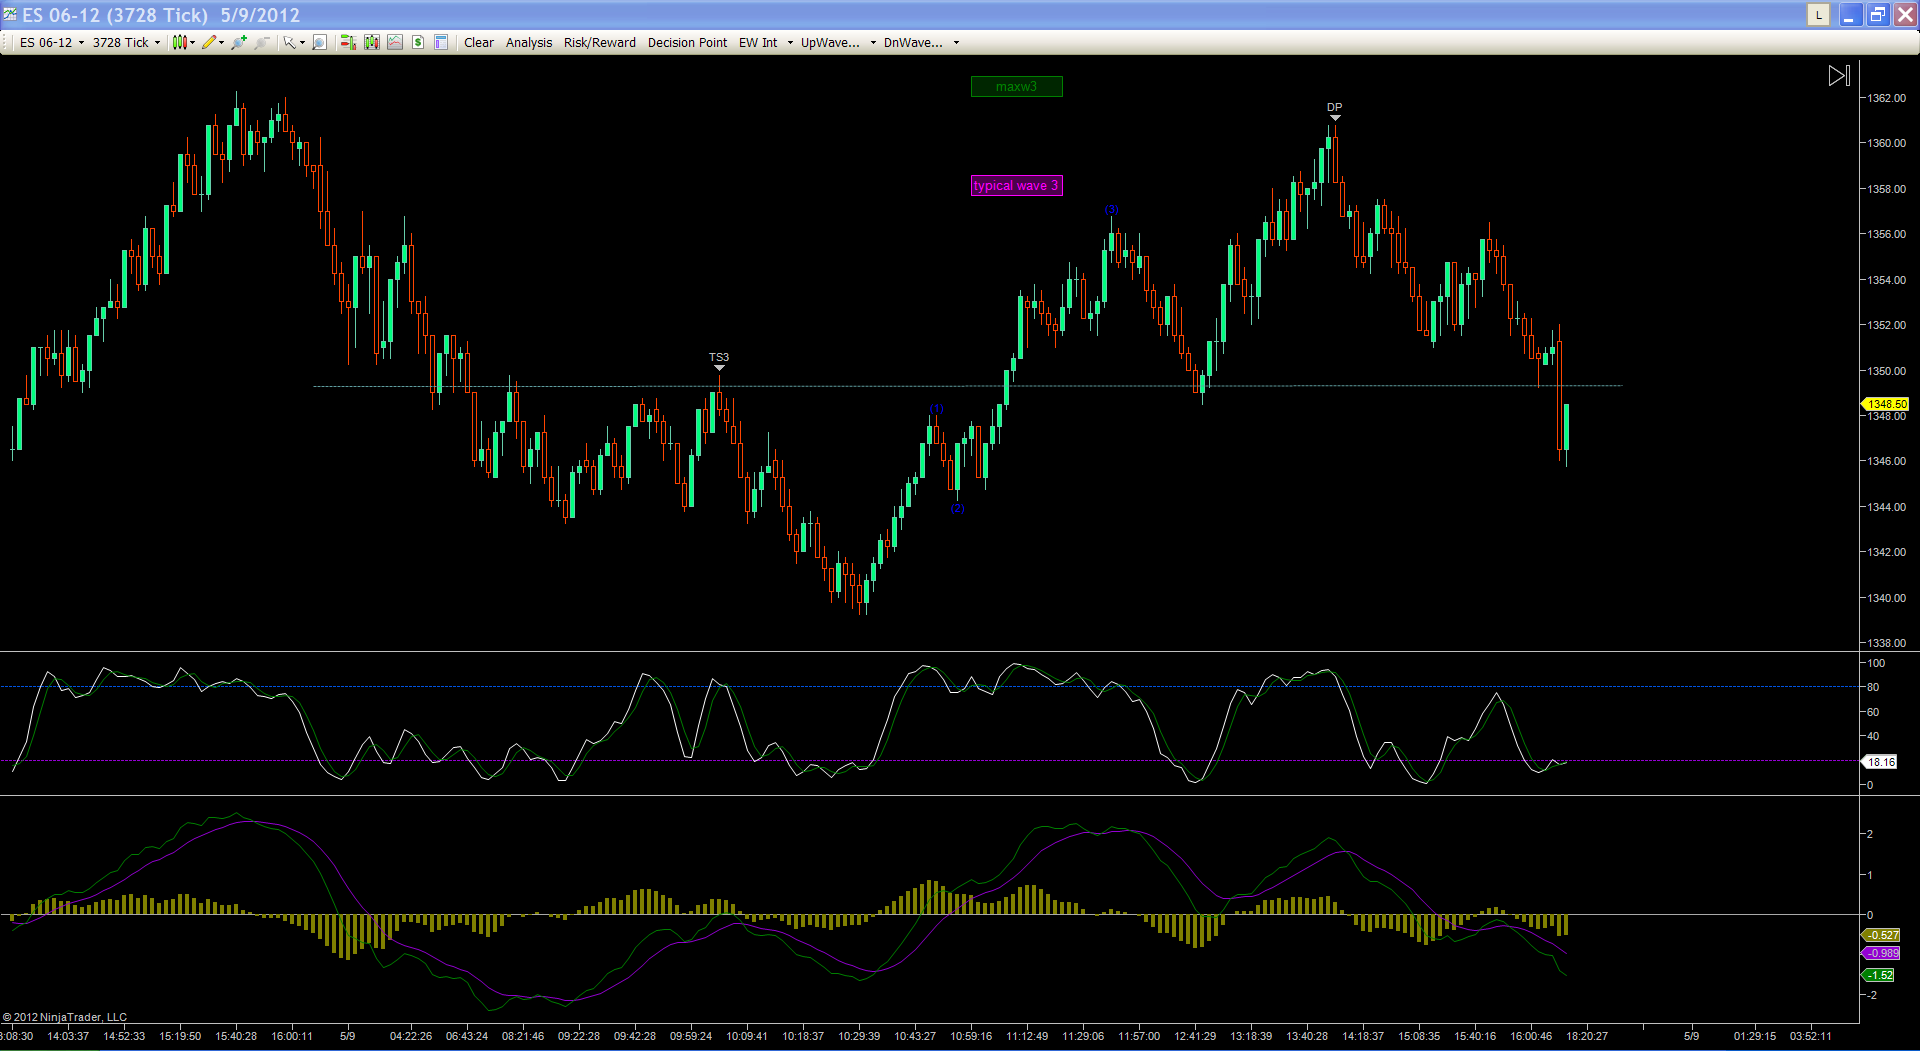Click the UpWave... label
Viewport: 1920px width, 1051px height.
tap(830, 43)
